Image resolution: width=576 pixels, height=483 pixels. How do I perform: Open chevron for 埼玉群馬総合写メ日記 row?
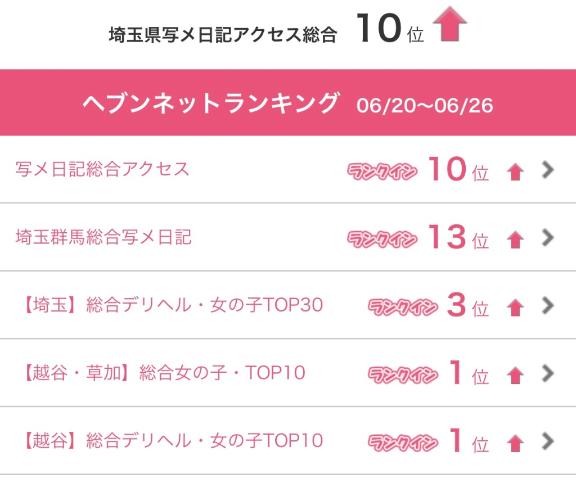(x=548, y=238)
